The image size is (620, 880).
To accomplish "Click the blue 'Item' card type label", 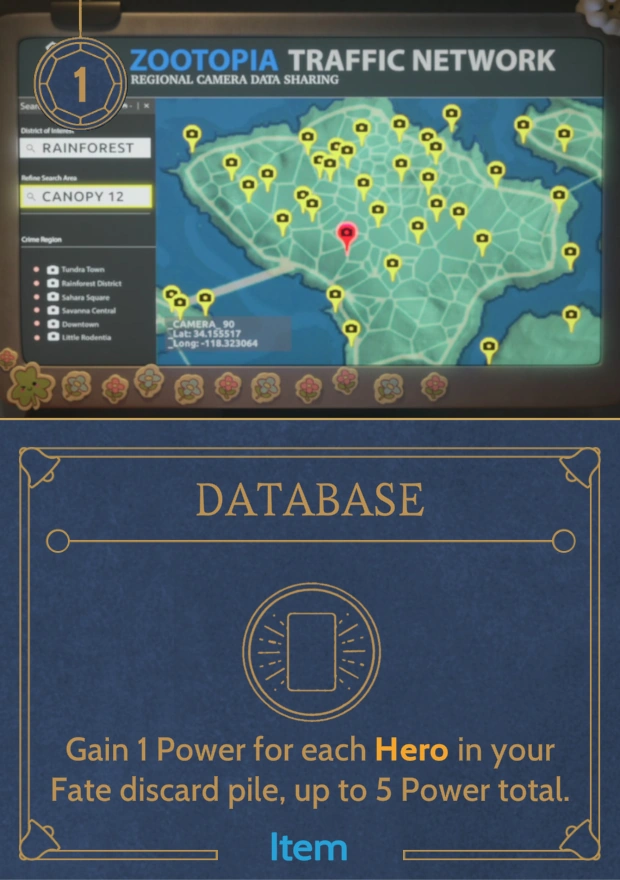I will [309, 847].
